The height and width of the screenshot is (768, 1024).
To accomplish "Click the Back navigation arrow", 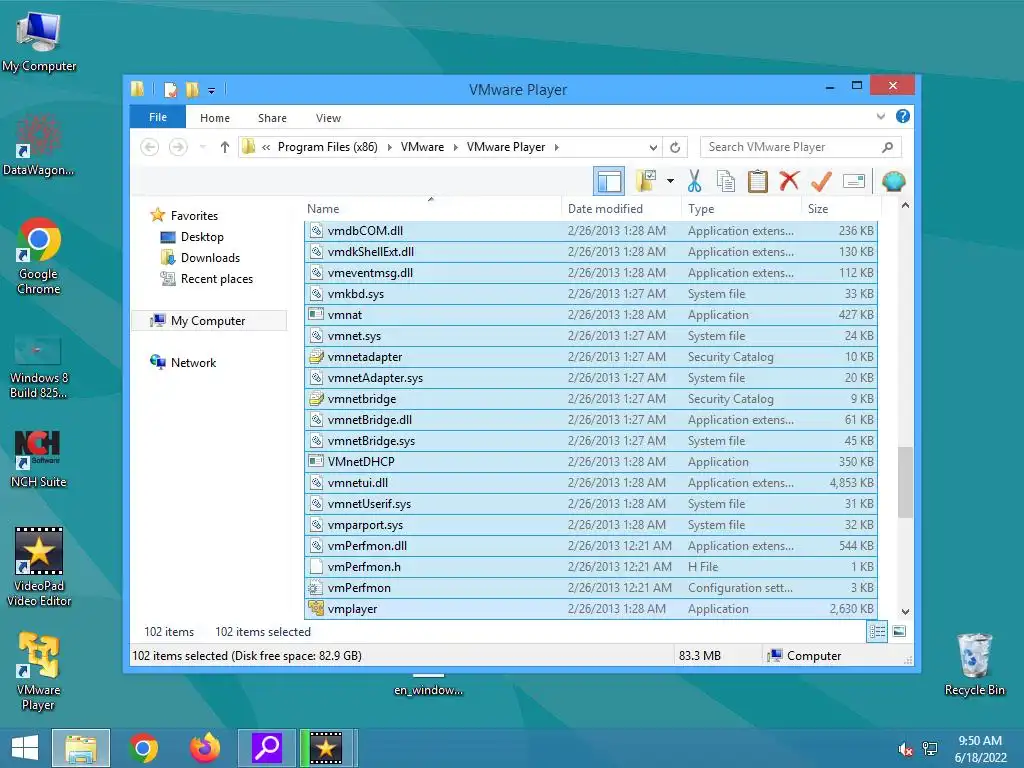I will coord(150,147).
